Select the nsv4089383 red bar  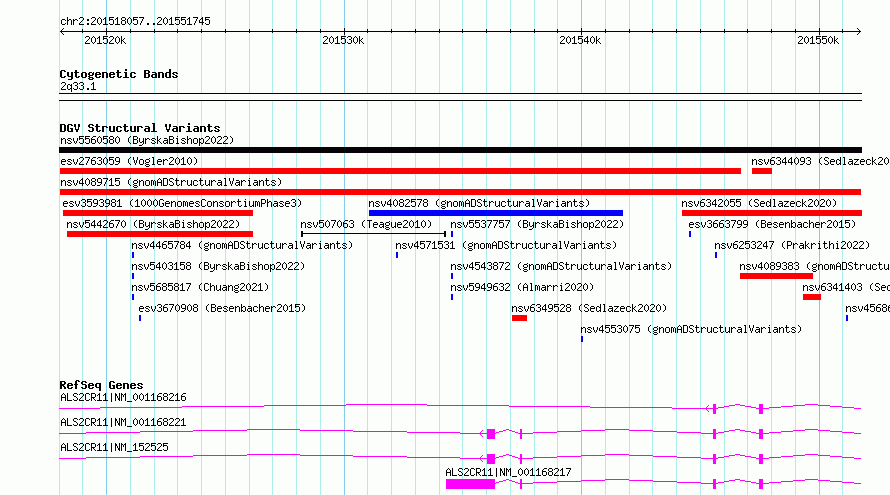pos(776,276)
